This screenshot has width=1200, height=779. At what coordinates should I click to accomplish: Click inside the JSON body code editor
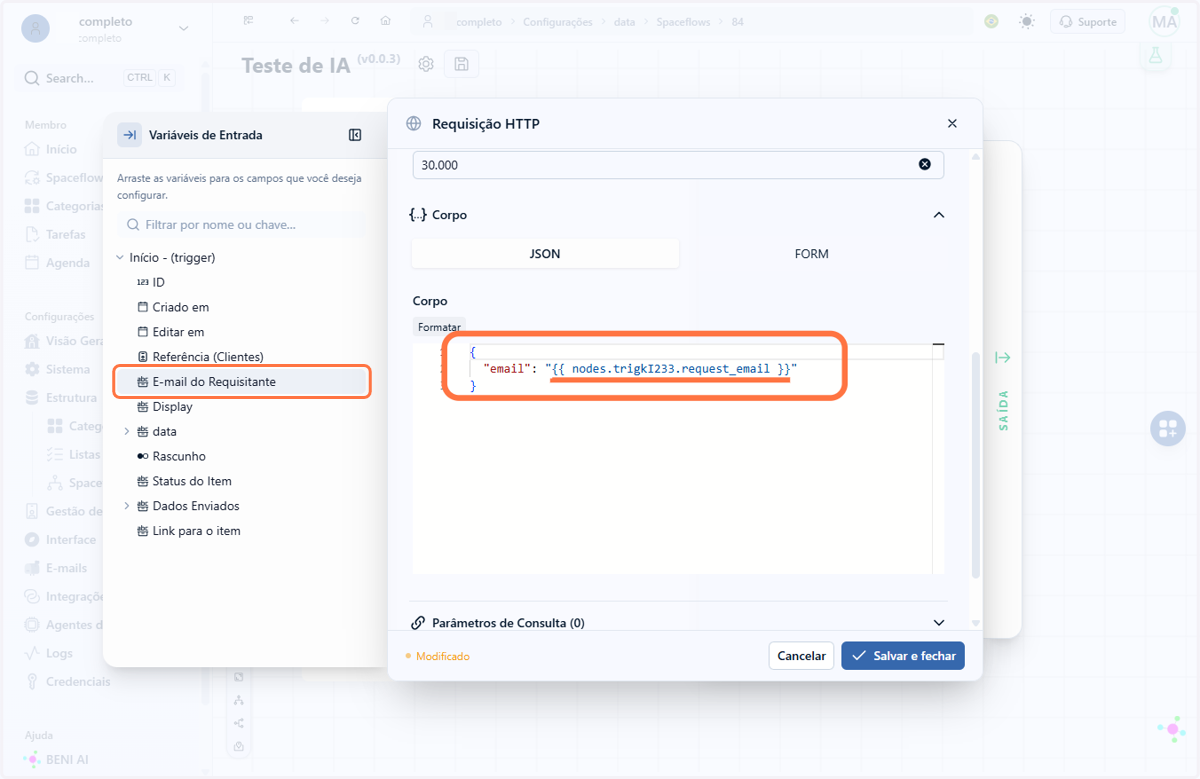point(680,460)
